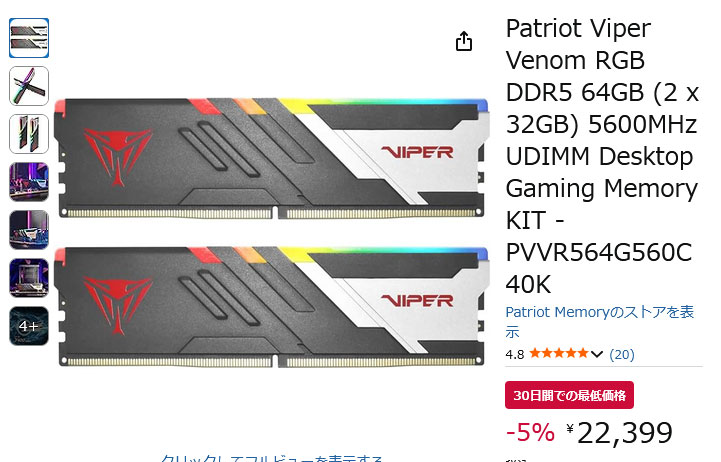Select the vertical RAM sticks thumbnail
This screenshot has height=462, width=721.
click(29, 134)
